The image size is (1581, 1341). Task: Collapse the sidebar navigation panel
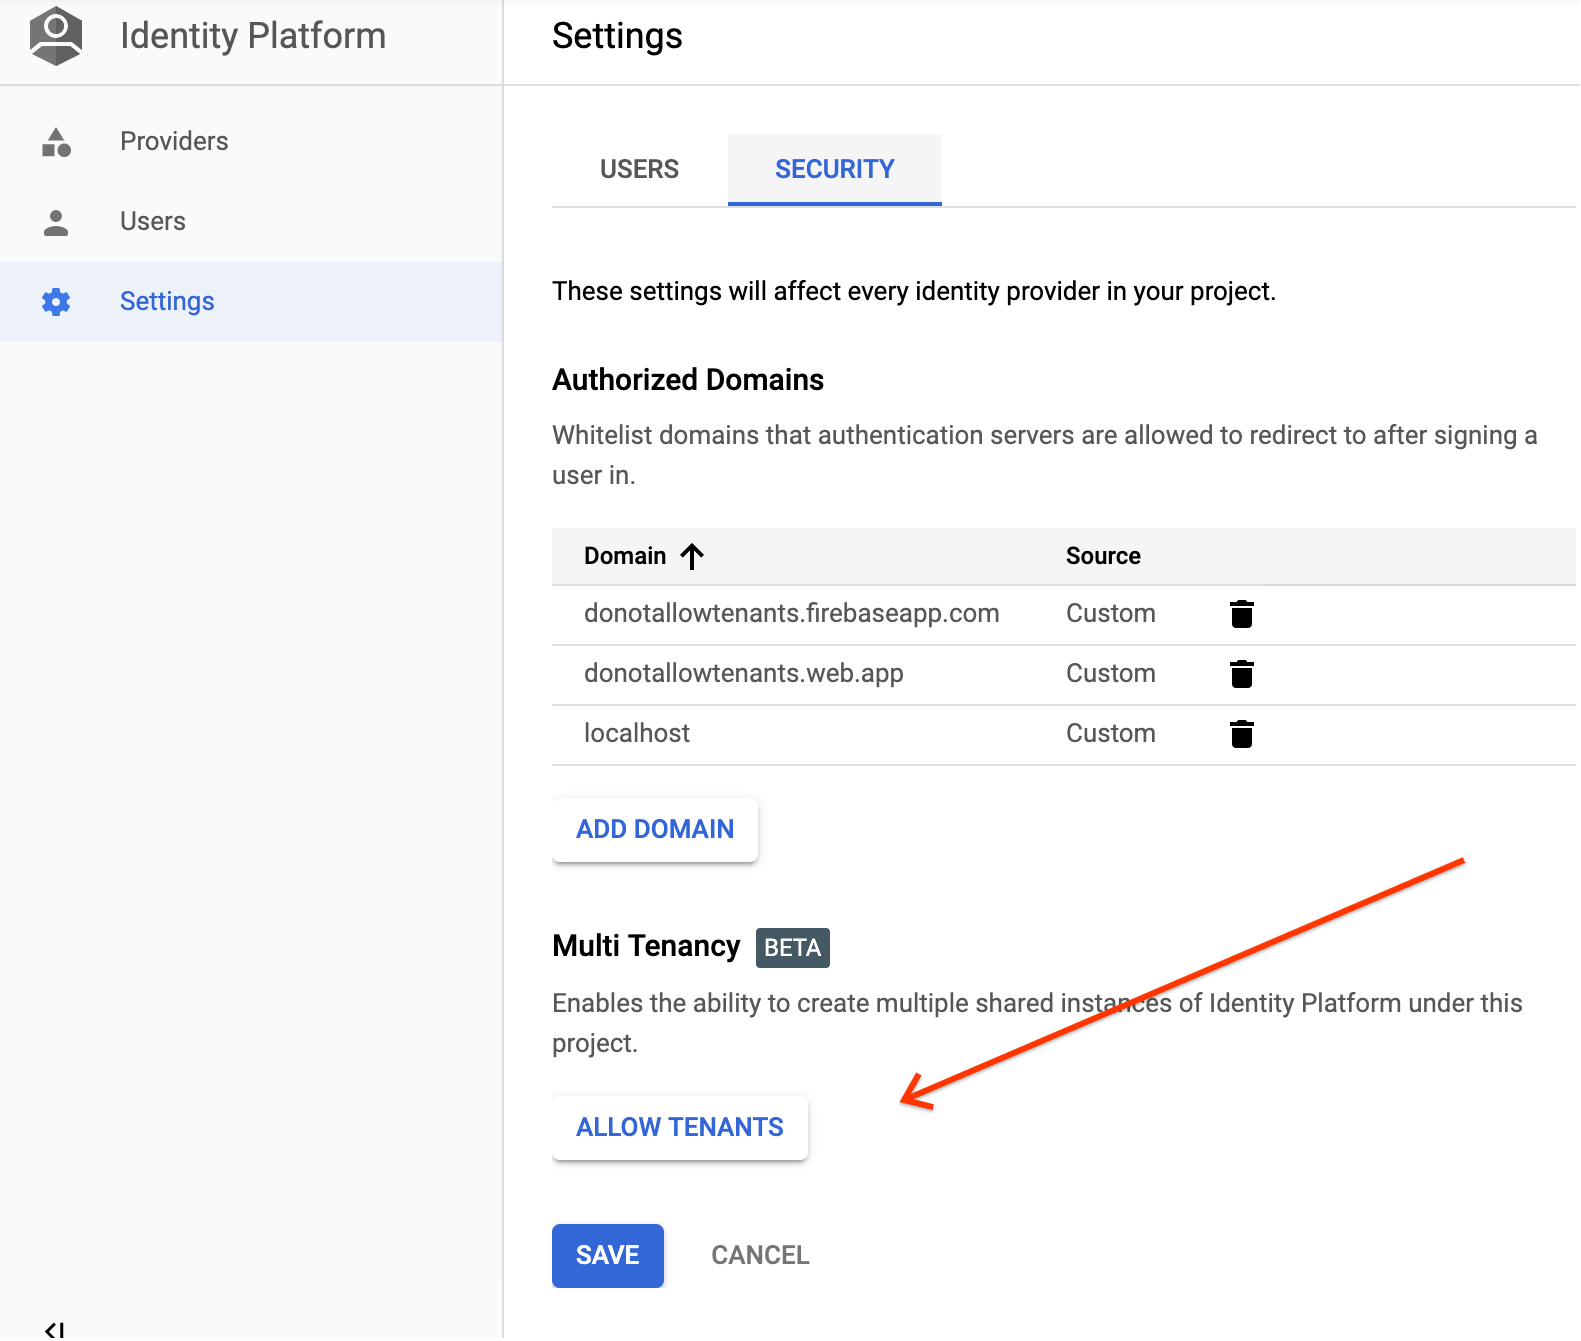pyautogui.click(x=55, y=1329)
